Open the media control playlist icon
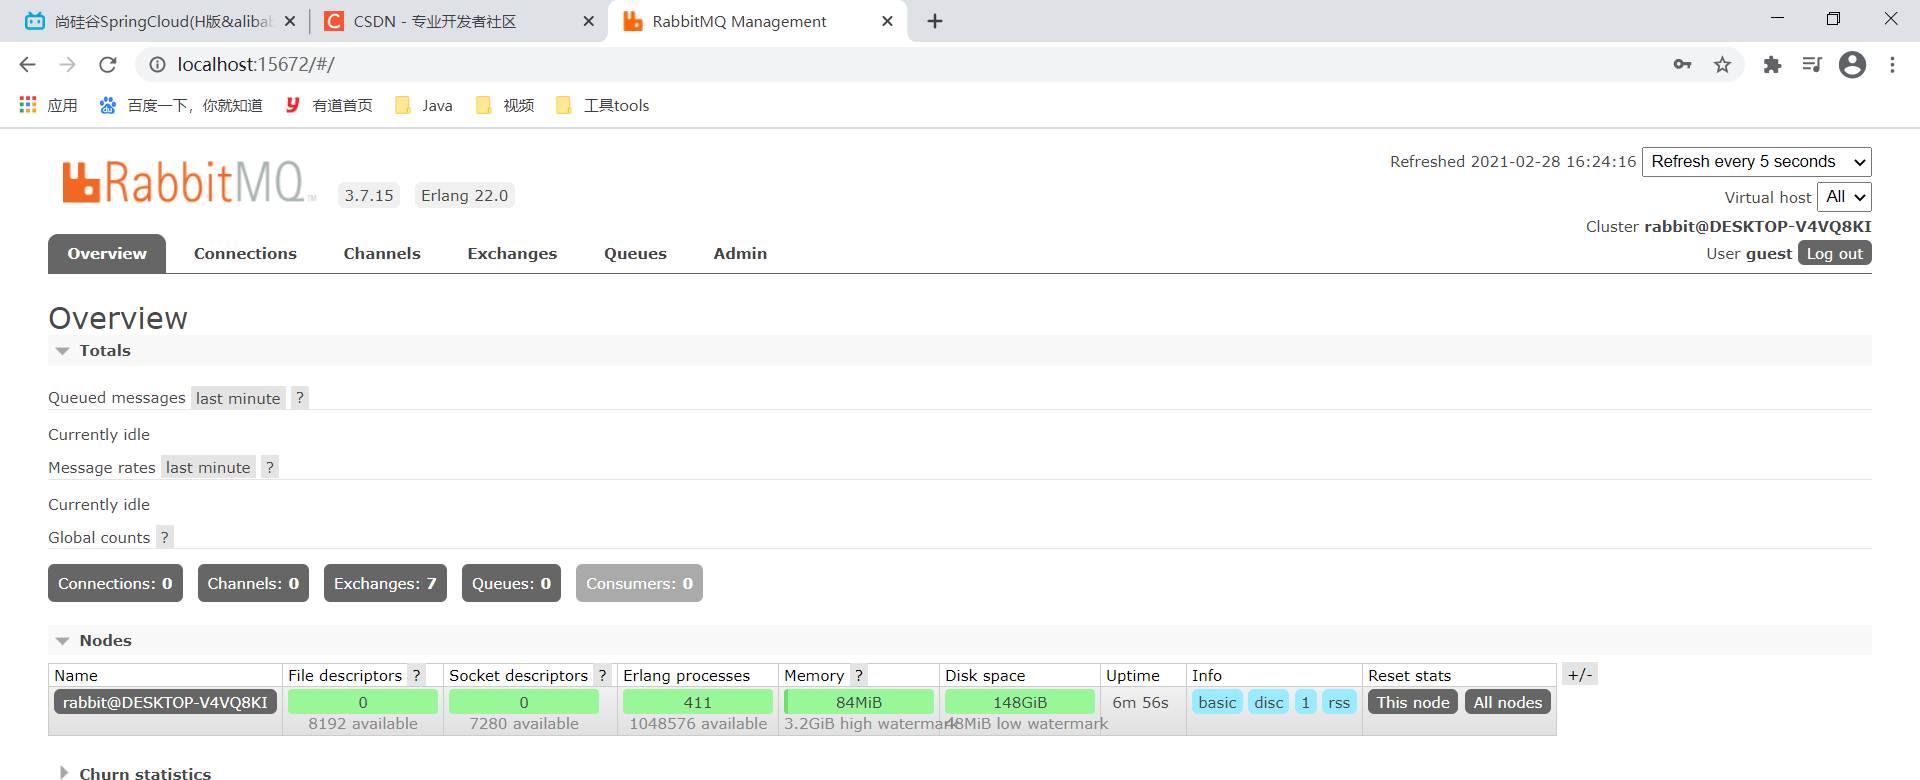The image size is (1920, 780). pyautogui.click(x=1812, y=65)
